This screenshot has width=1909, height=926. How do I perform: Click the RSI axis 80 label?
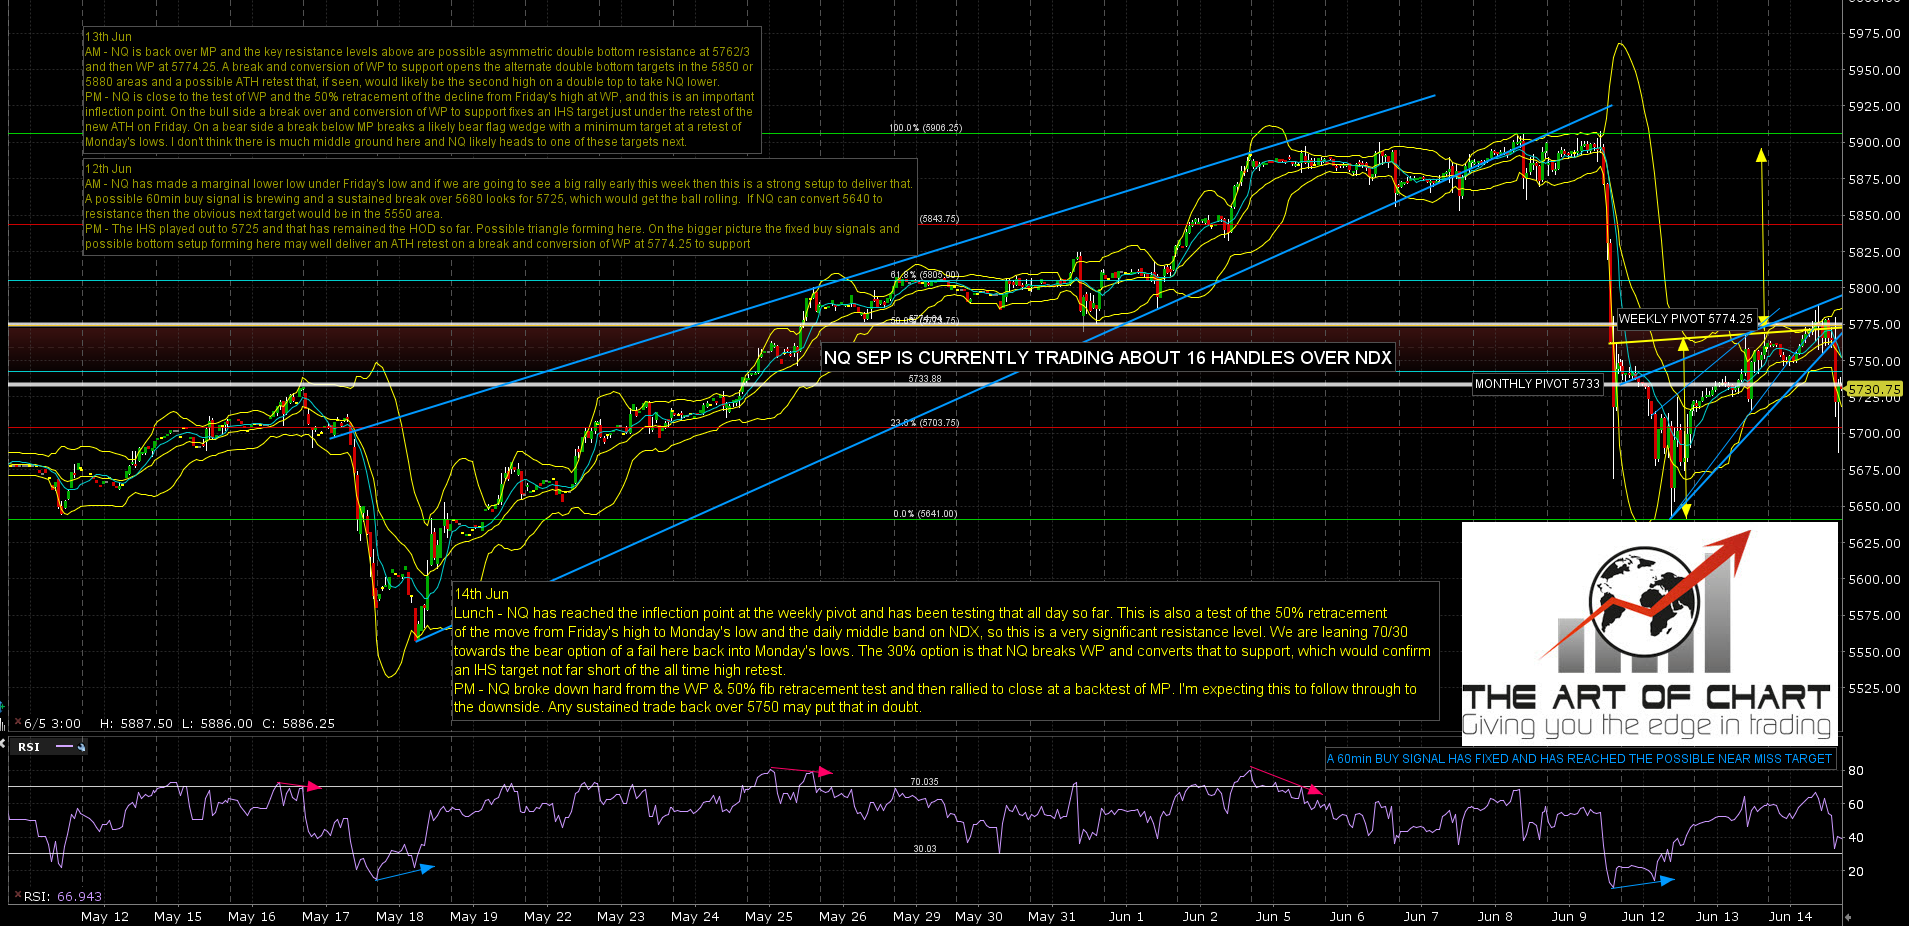1856,771
